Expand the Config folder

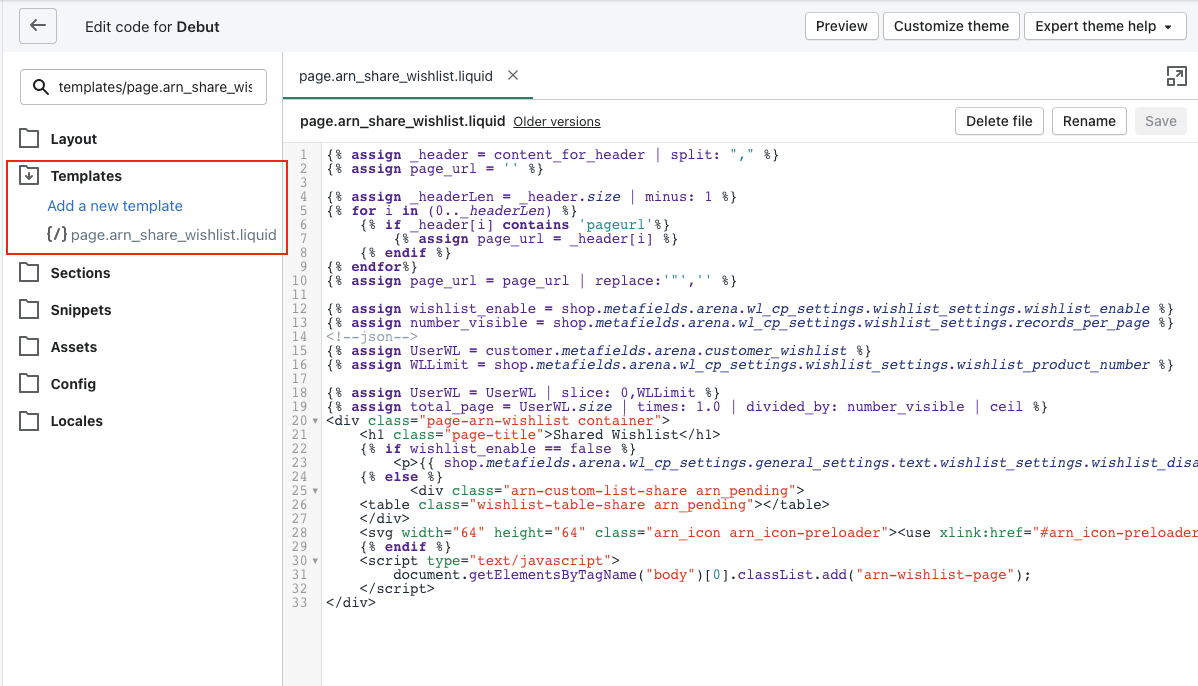(x=73, y=384)
